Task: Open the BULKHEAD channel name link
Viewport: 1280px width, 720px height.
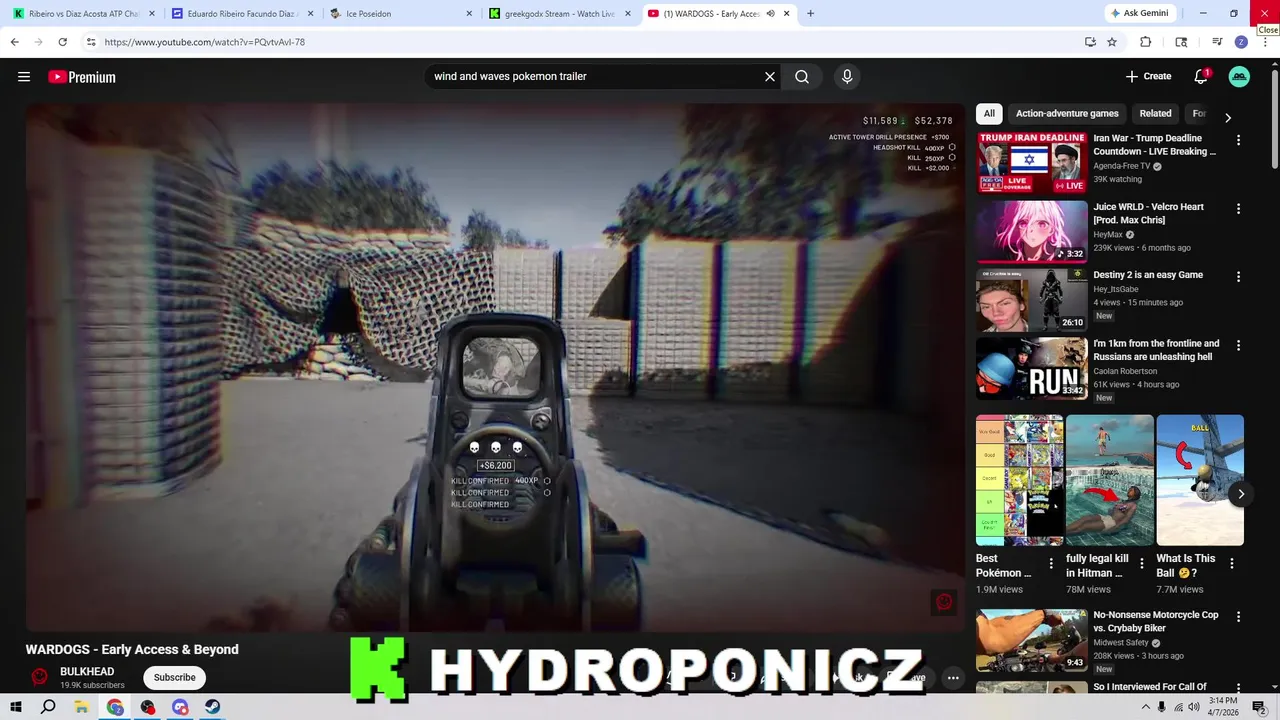Action: tap(87, 672)
